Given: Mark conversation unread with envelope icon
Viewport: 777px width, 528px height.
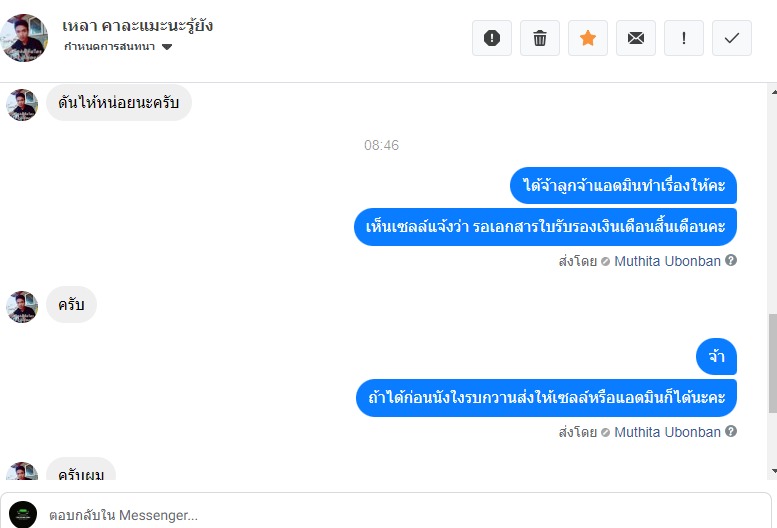Looking at the screenshot, I should click(x=636, y=38).
